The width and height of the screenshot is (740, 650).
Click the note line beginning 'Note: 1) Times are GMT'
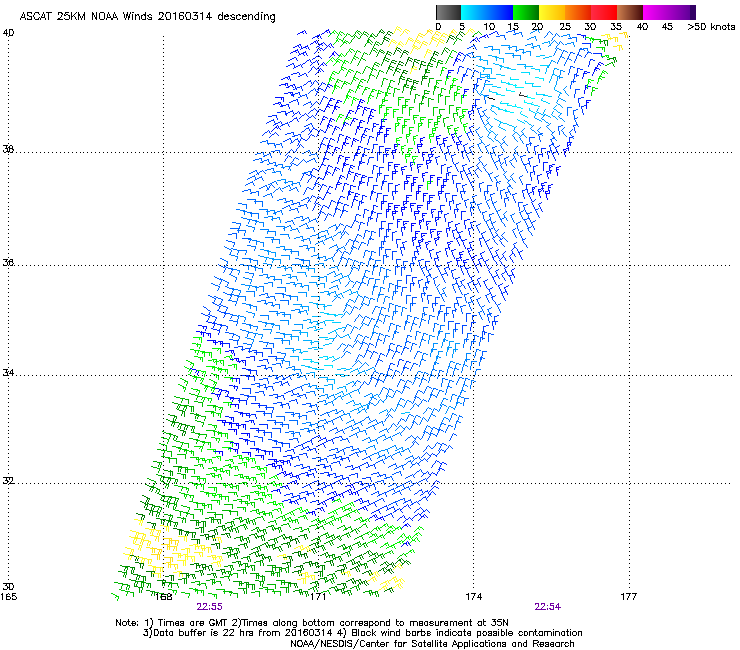[312, 623]
